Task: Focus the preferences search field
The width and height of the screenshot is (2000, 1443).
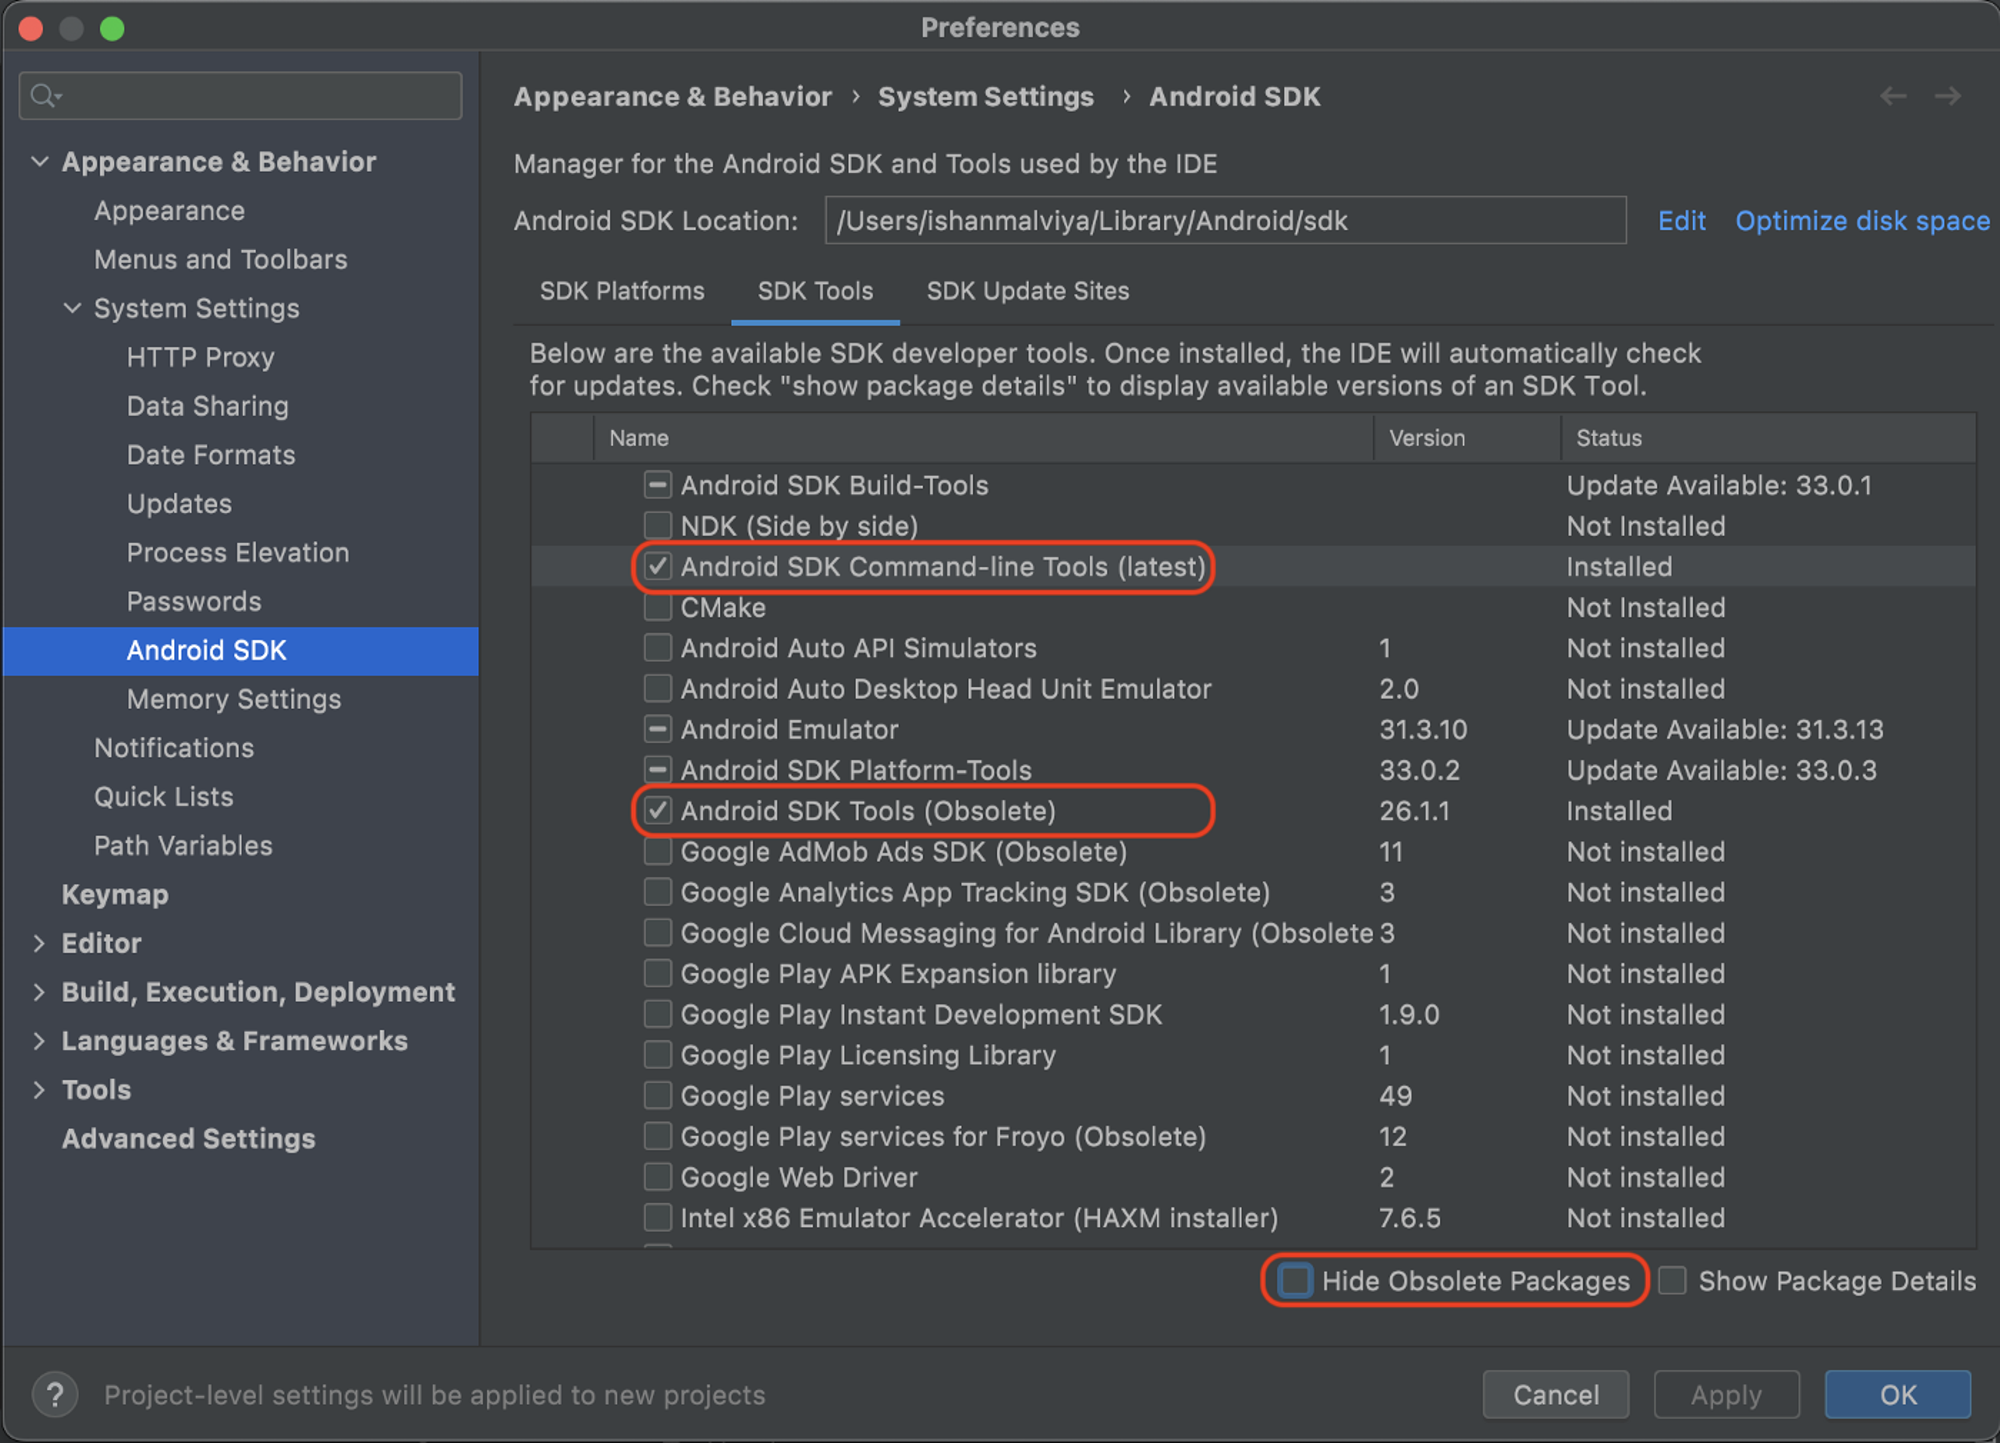Action: [x=240, y=96]
